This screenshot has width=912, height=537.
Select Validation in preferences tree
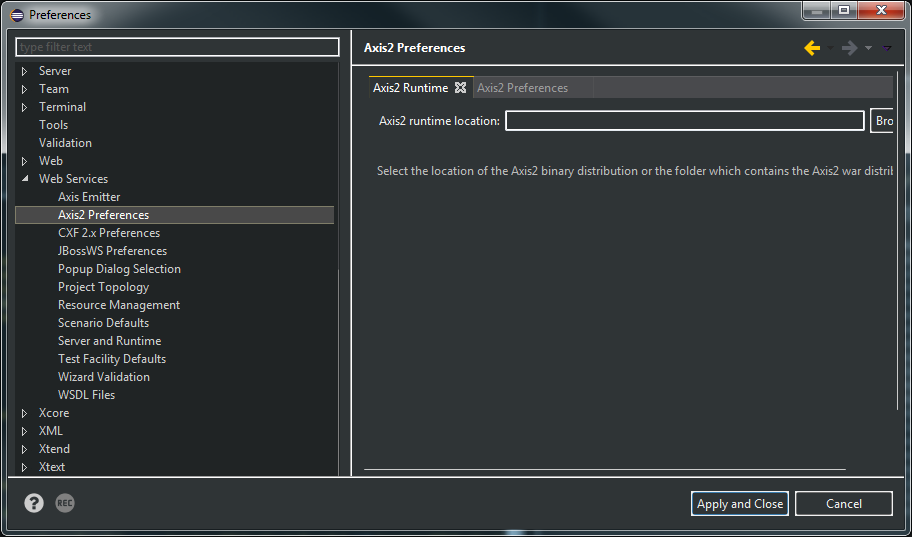coord(65,143)
